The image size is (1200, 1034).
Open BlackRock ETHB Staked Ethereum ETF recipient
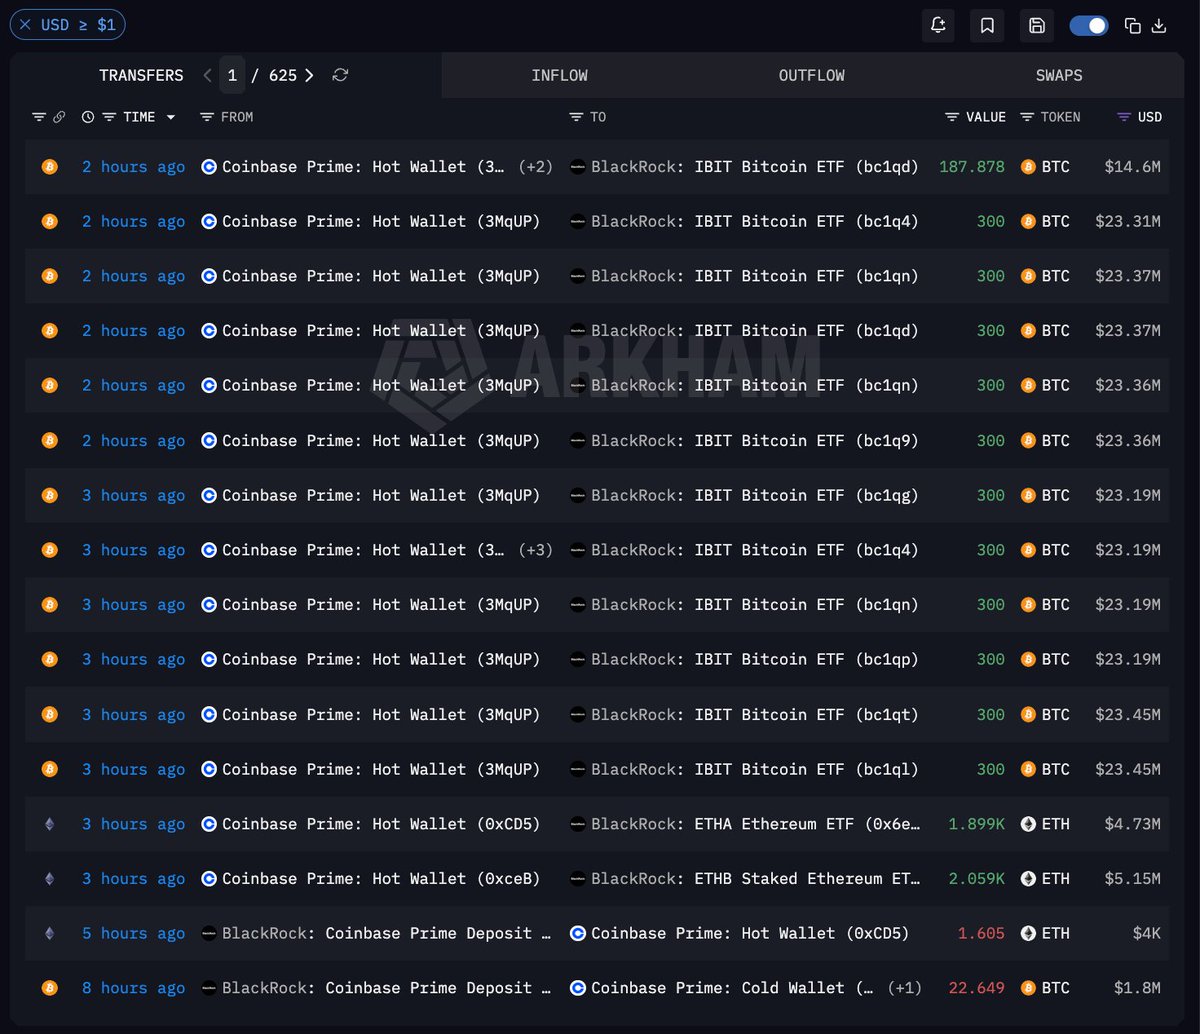point(754,879)
